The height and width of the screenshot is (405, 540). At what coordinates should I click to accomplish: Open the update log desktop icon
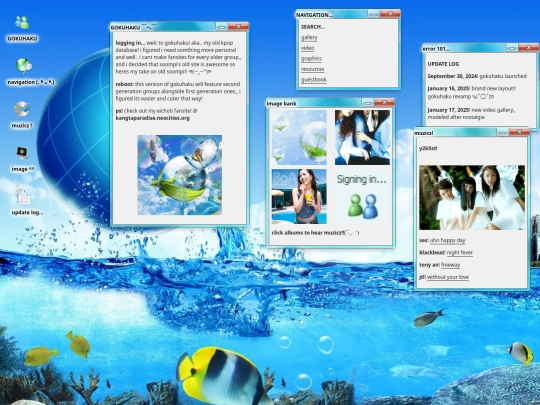pos(23,197)
